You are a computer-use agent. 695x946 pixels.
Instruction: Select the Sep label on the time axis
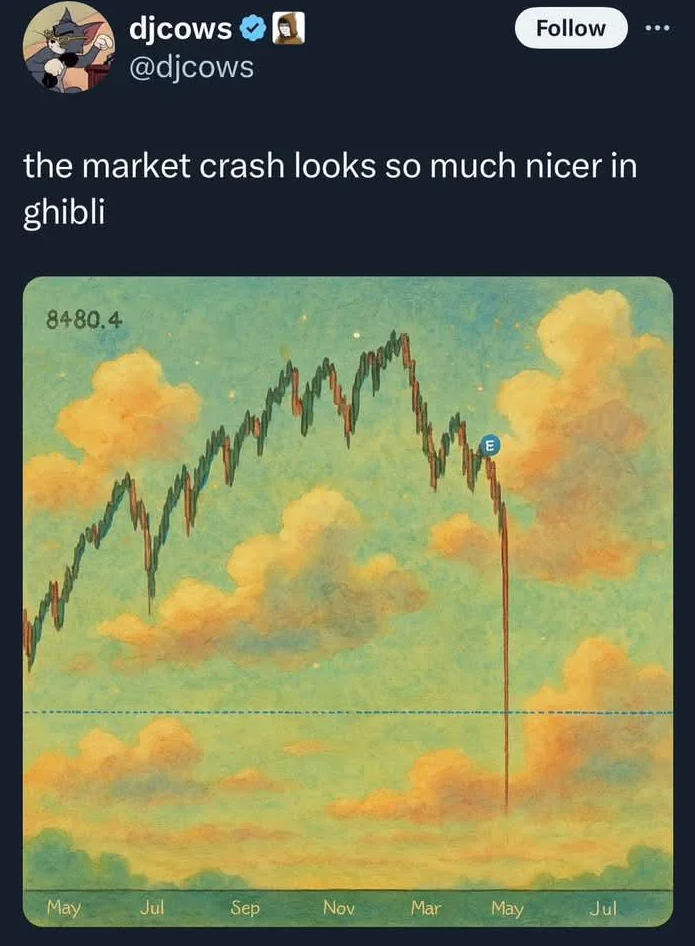245,907
